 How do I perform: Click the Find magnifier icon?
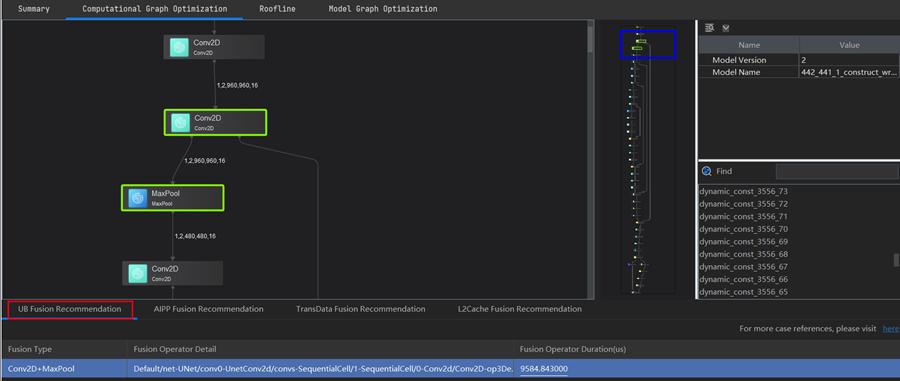point(707,171)
